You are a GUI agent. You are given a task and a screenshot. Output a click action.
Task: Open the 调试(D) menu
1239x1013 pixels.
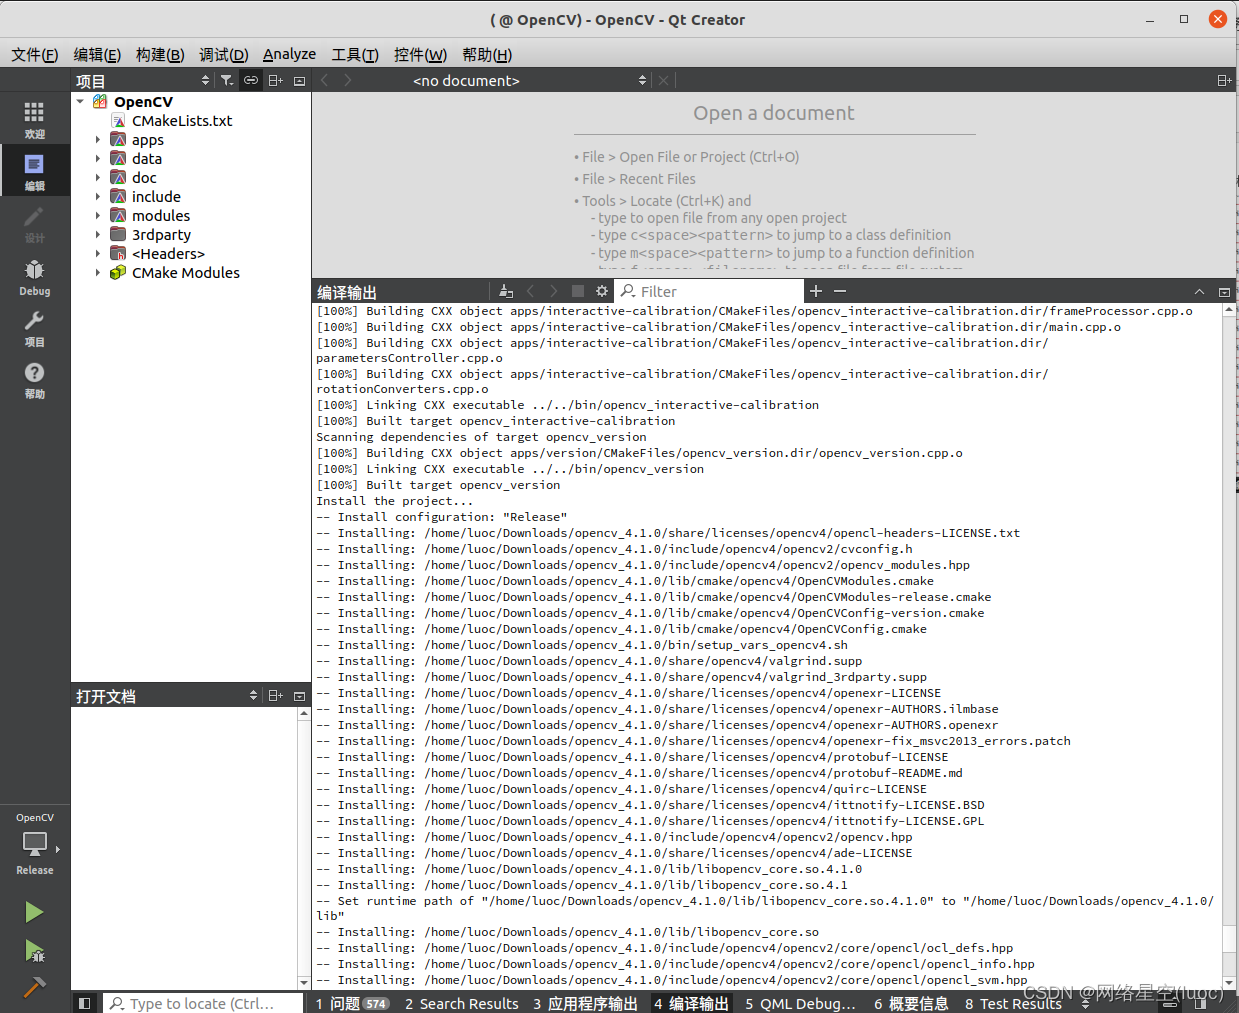tap(223, 54)
